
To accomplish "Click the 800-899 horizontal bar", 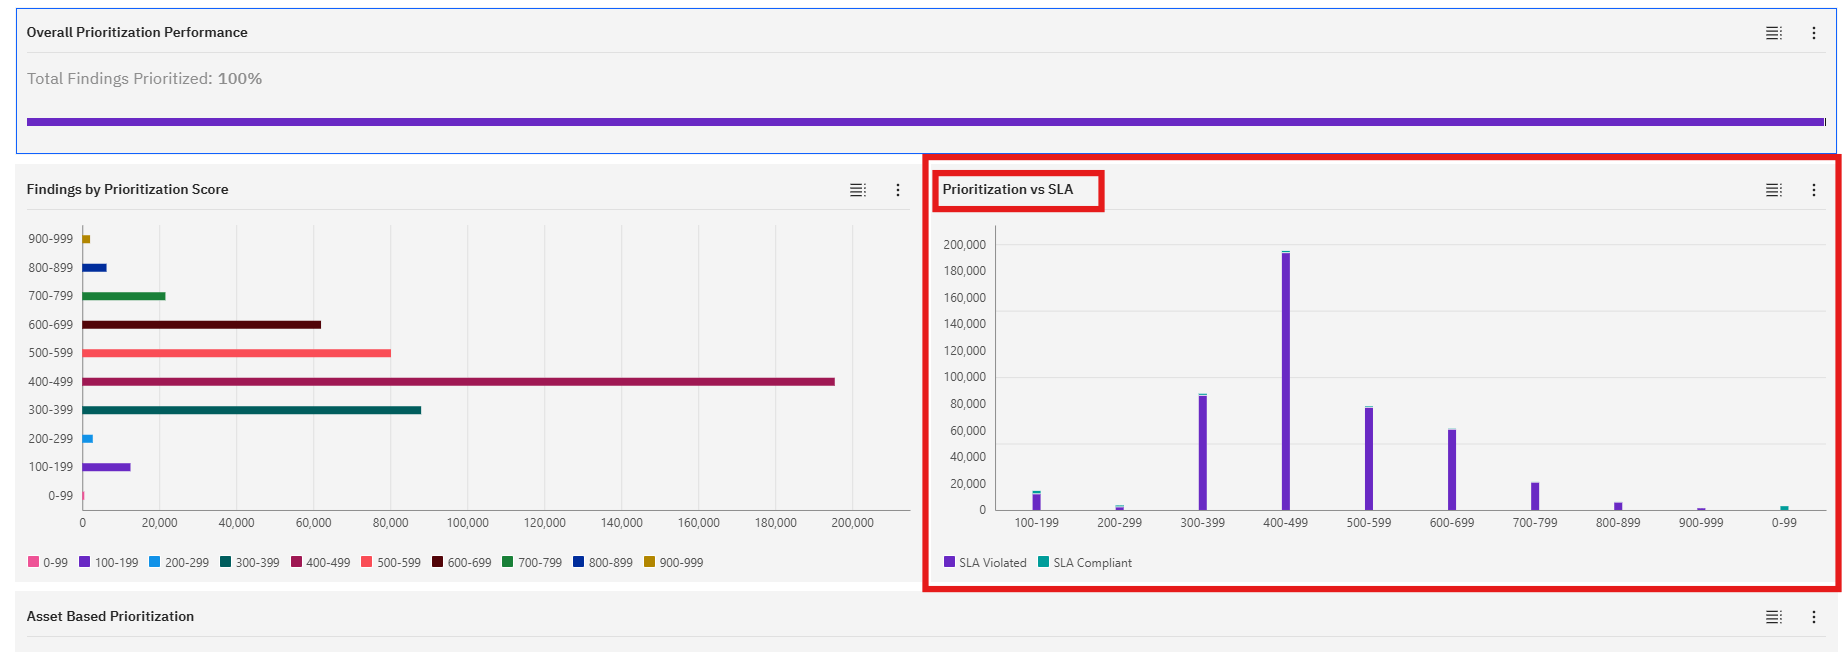I will click(x=94, y=268).
